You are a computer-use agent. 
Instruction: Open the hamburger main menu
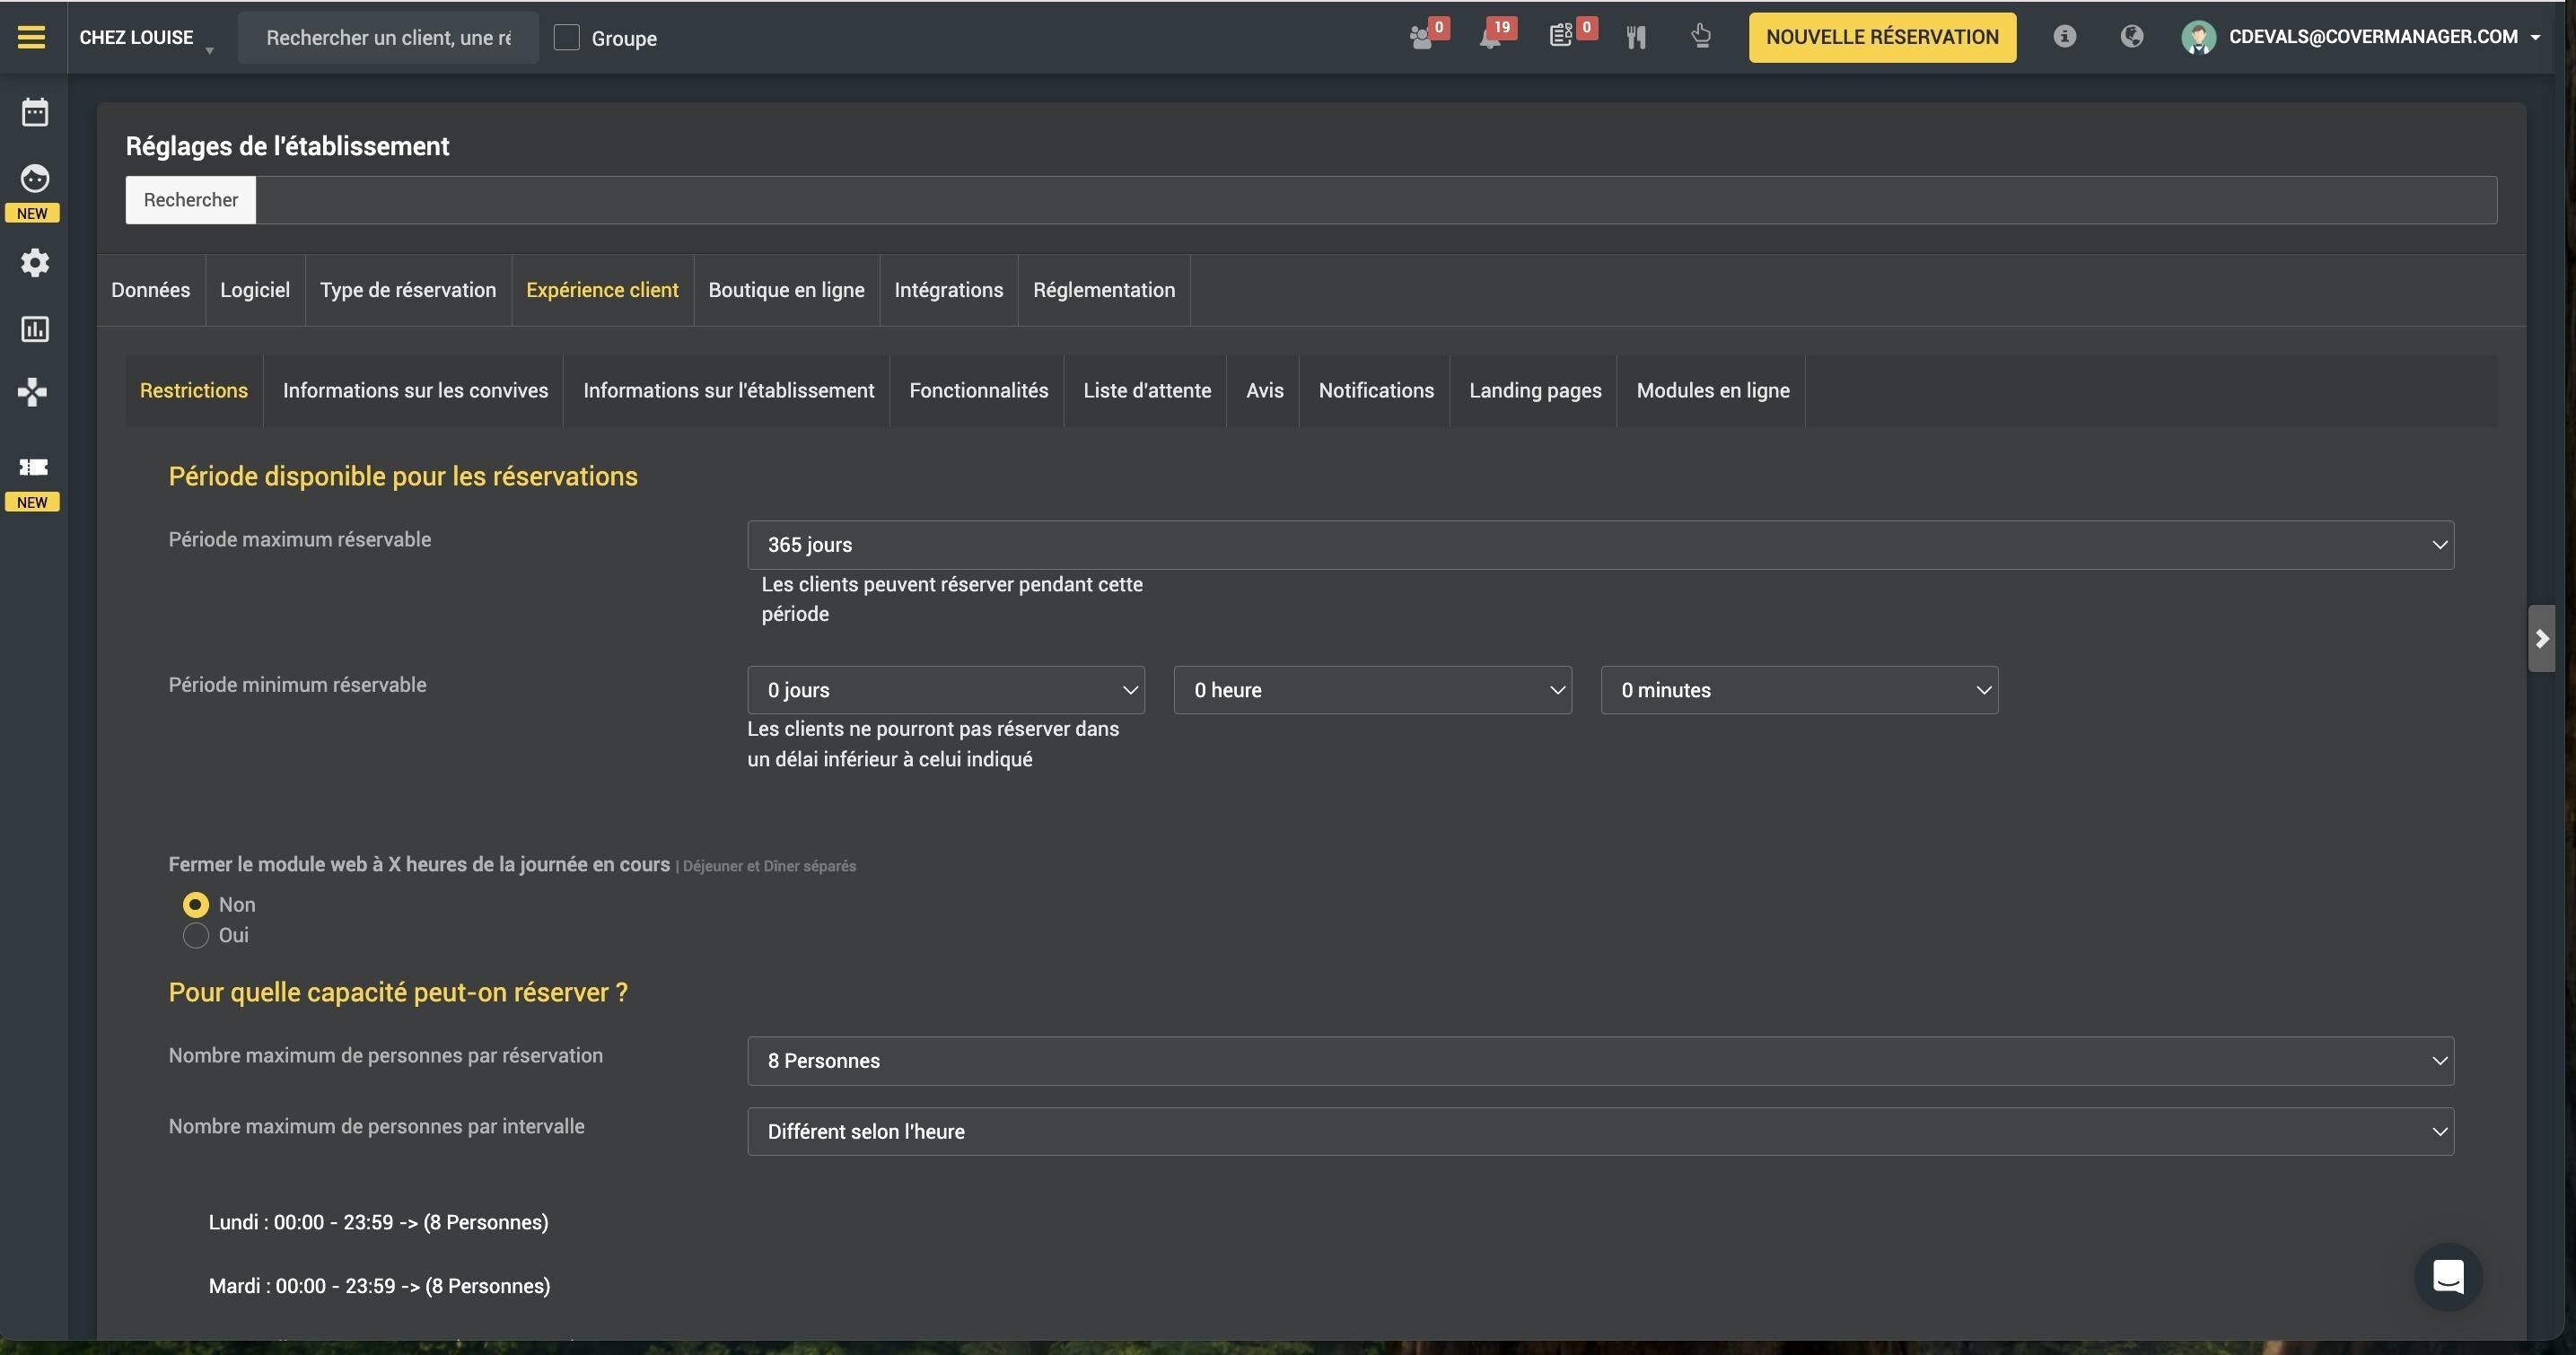tap(32, 37)
